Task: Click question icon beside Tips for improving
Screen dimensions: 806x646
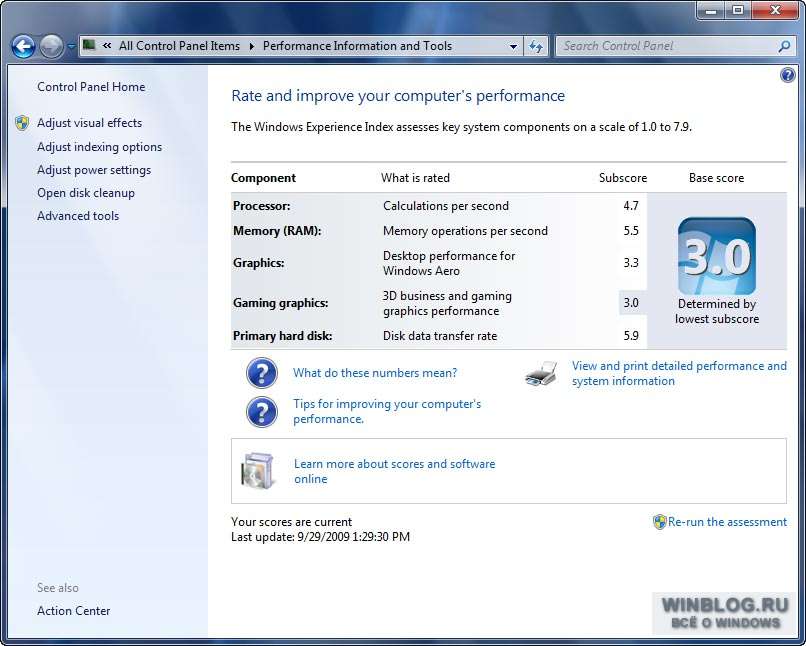Action: click(262, 412)
